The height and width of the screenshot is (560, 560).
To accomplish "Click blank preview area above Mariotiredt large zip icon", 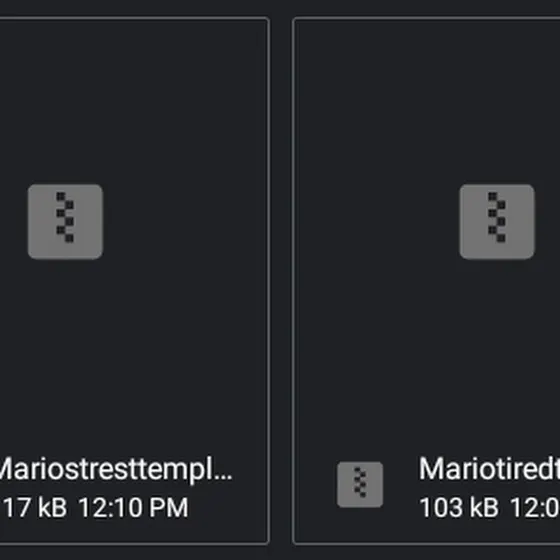I will (427, 100).
